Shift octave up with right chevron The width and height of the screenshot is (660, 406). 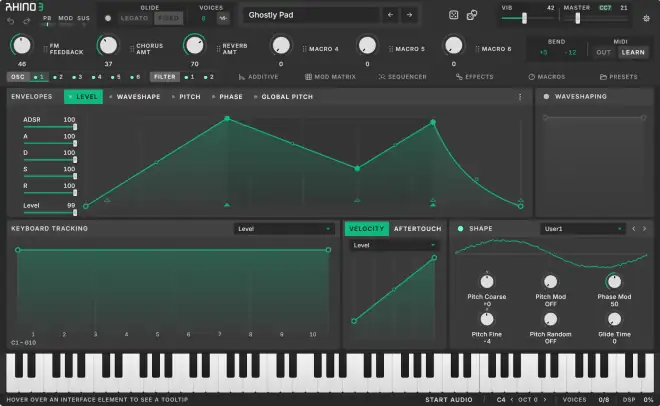point(545,400)
